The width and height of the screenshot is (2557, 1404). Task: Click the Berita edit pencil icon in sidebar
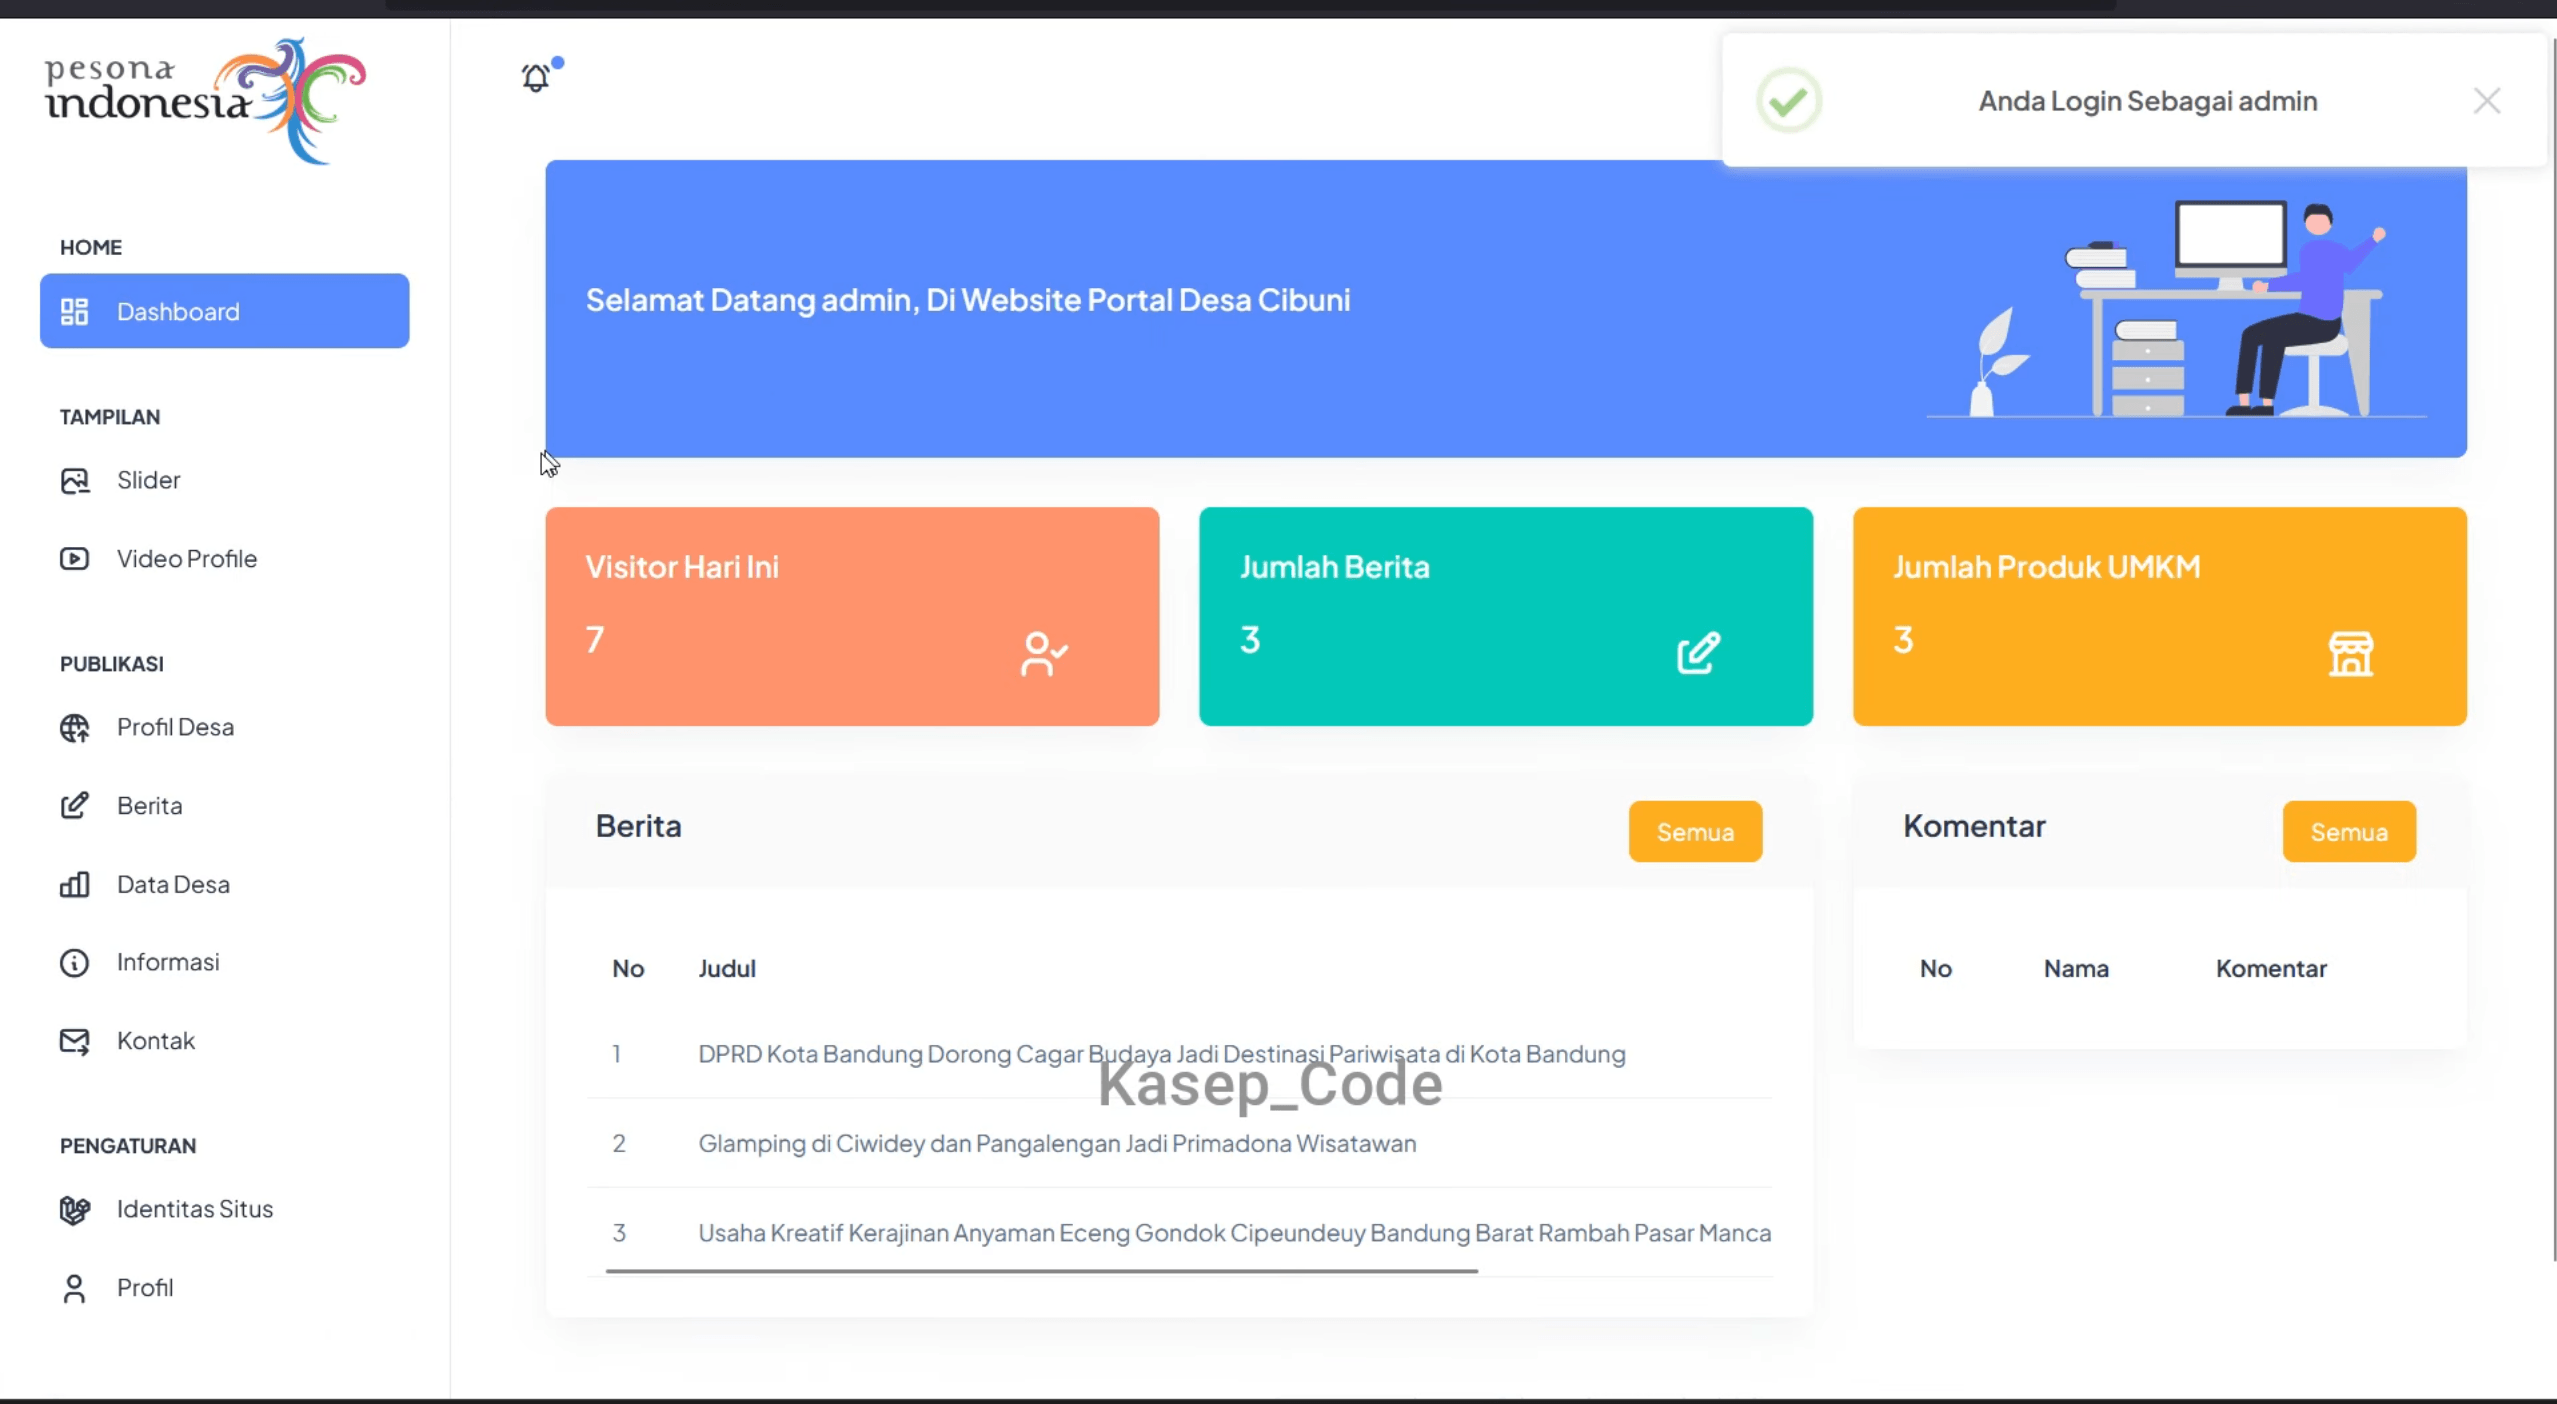point(74,806)
